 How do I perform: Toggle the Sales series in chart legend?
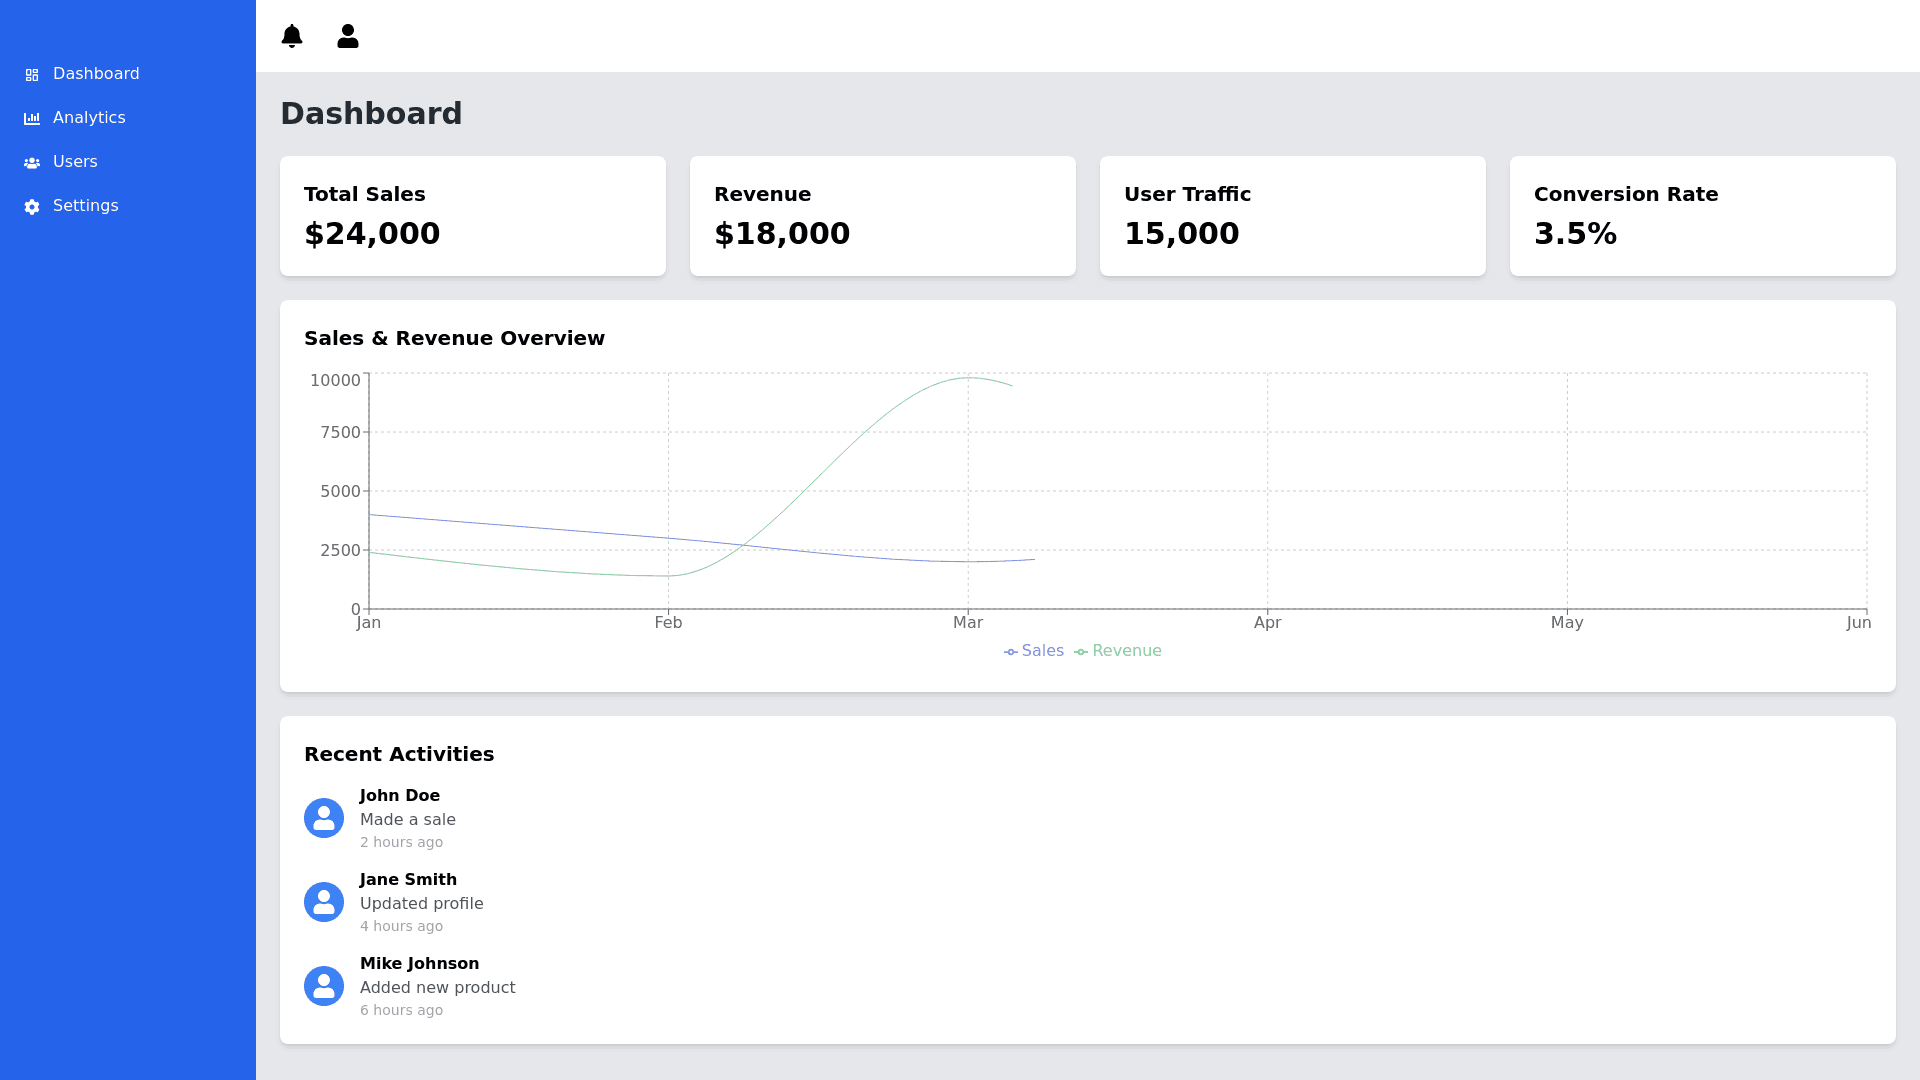click(1034, 651)
